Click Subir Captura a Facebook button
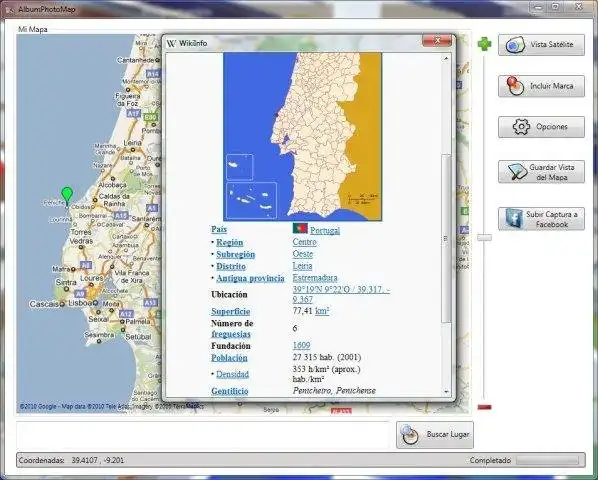 (x=541, y=219)
